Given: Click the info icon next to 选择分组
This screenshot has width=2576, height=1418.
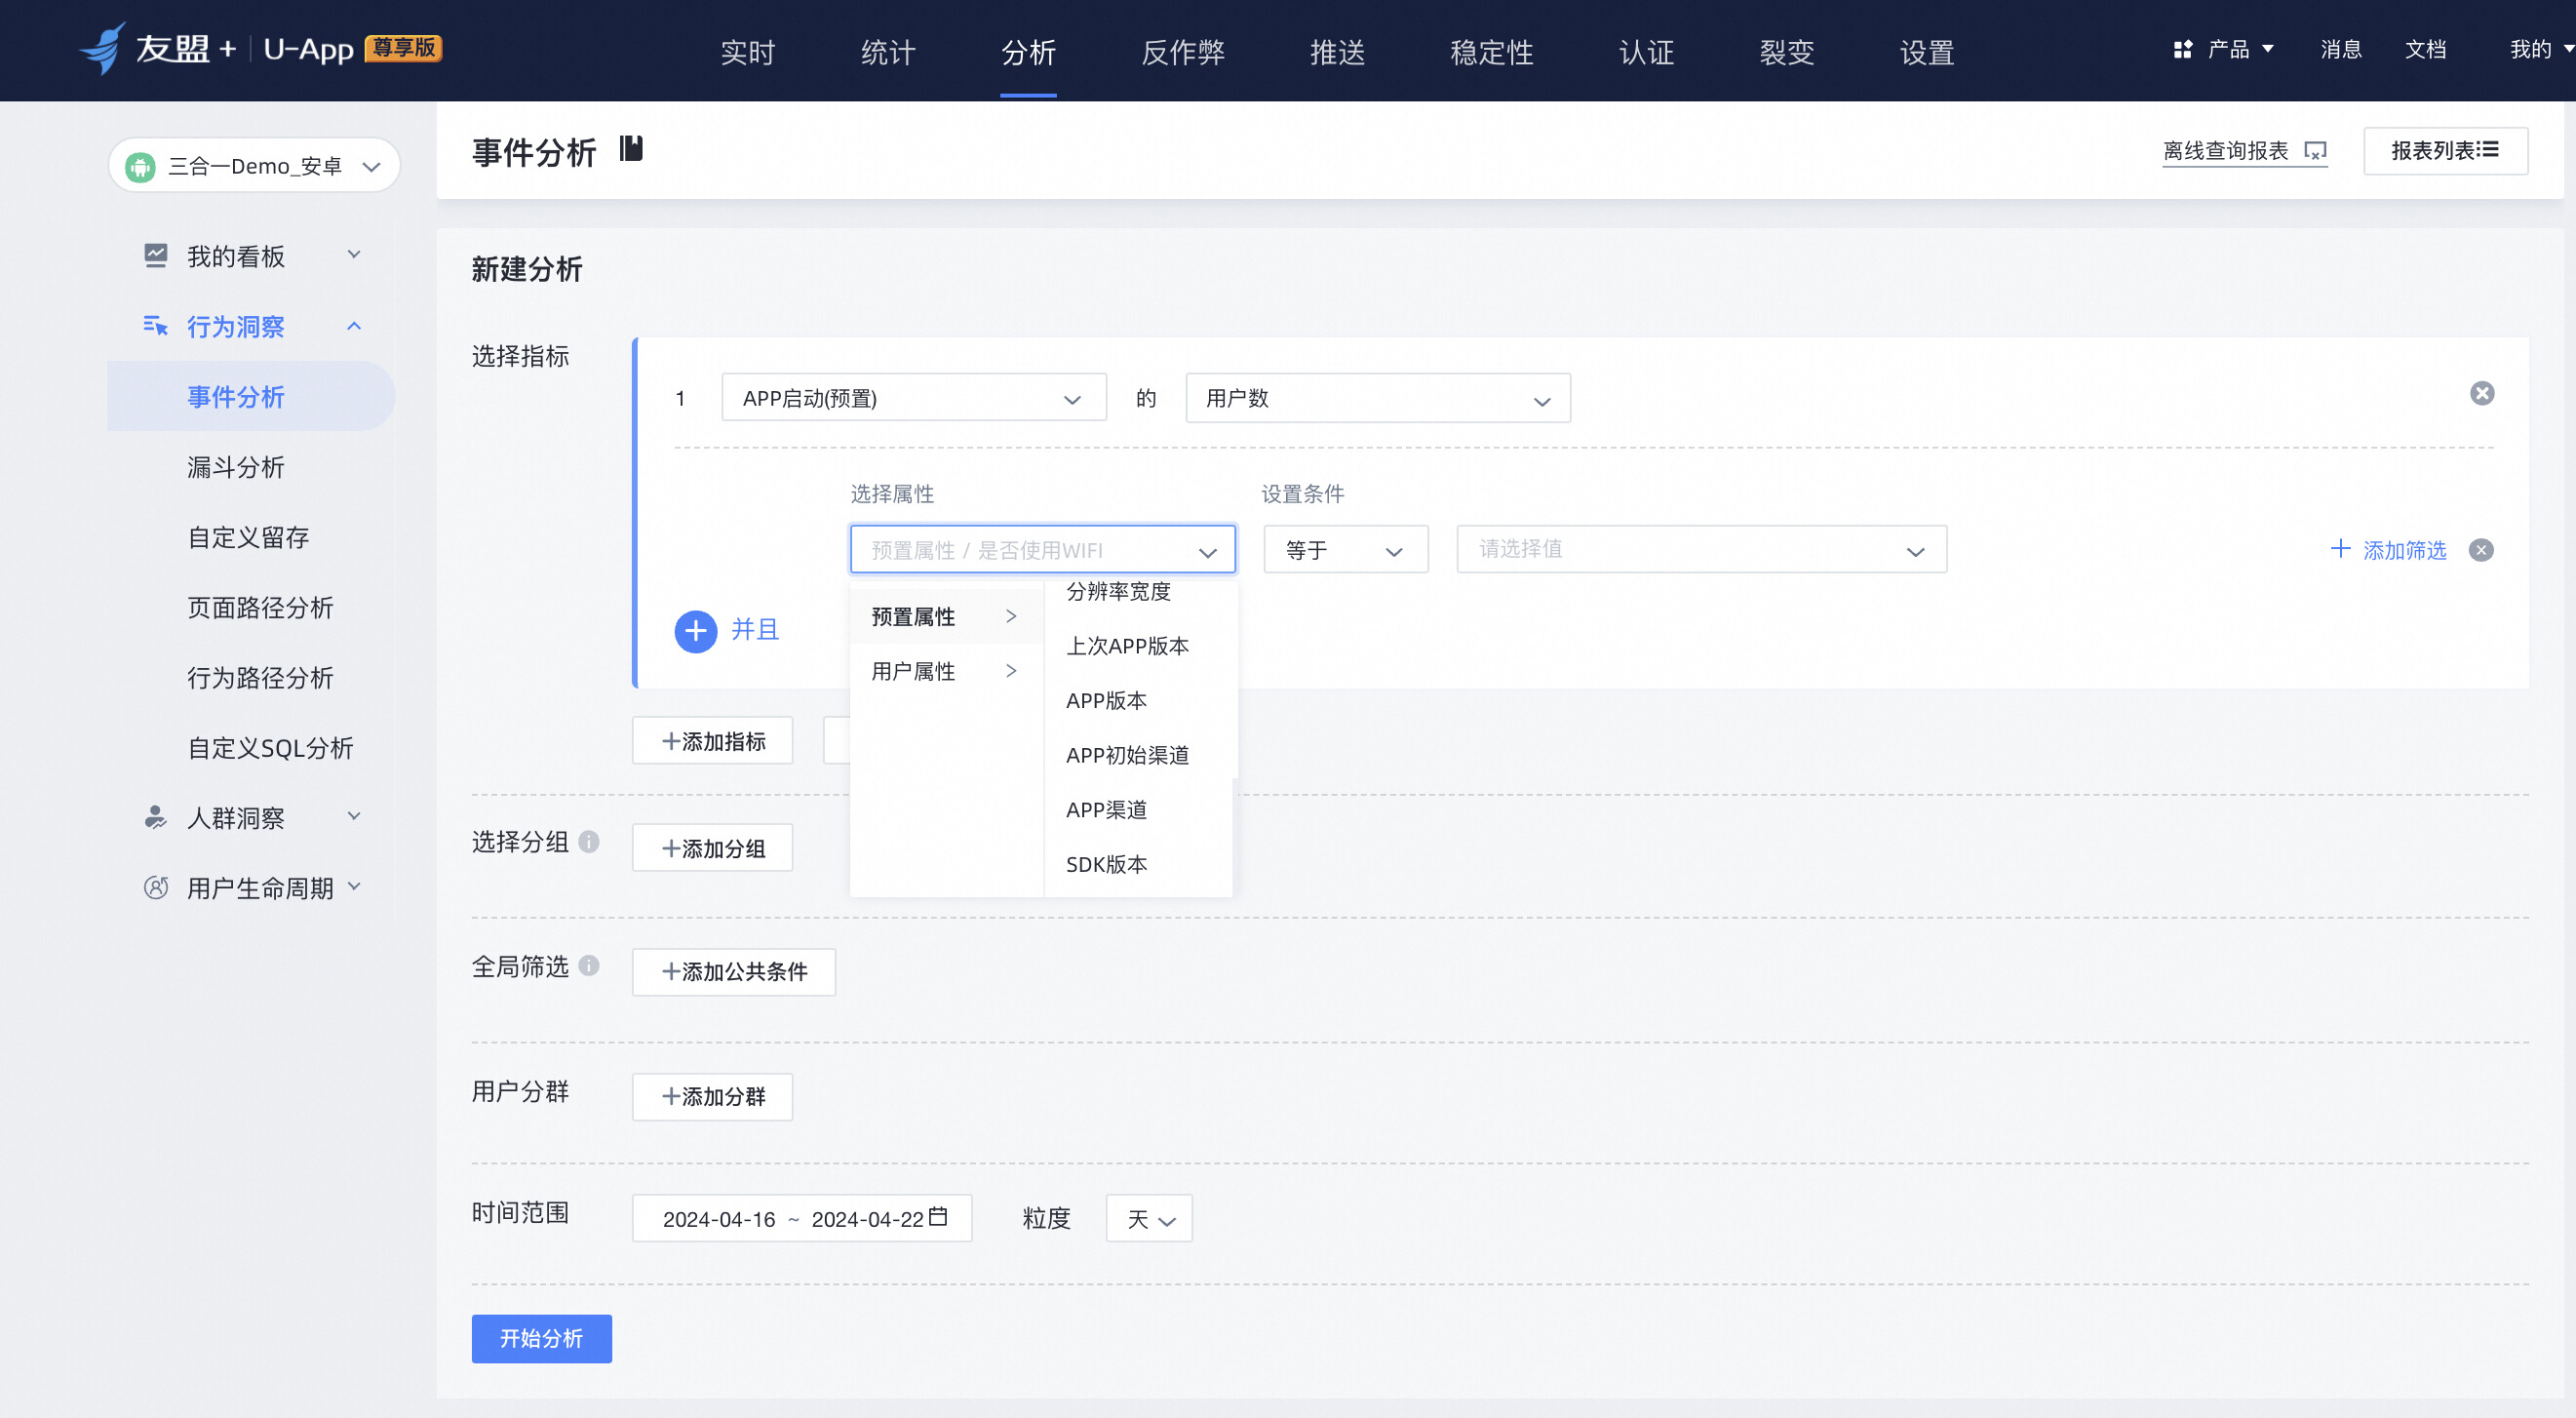Looking at the screenshot, I should pyautogui.click(x=589, y=842).
